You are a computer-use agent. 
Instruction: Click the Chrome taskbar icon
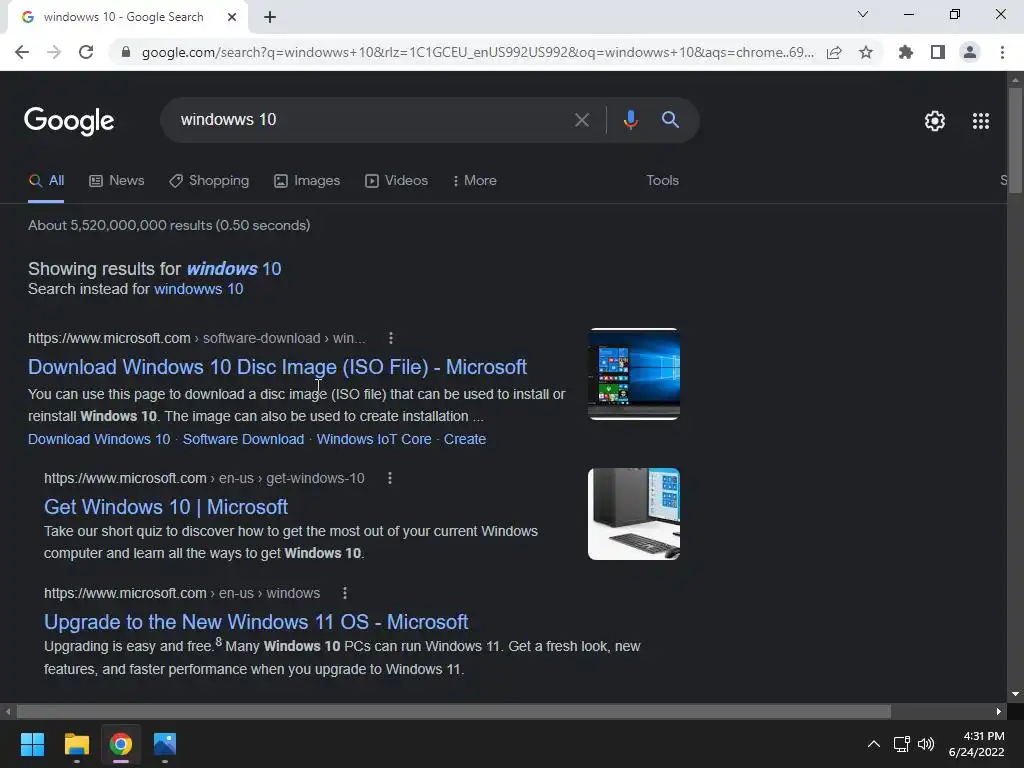click(x=121, y=744)
